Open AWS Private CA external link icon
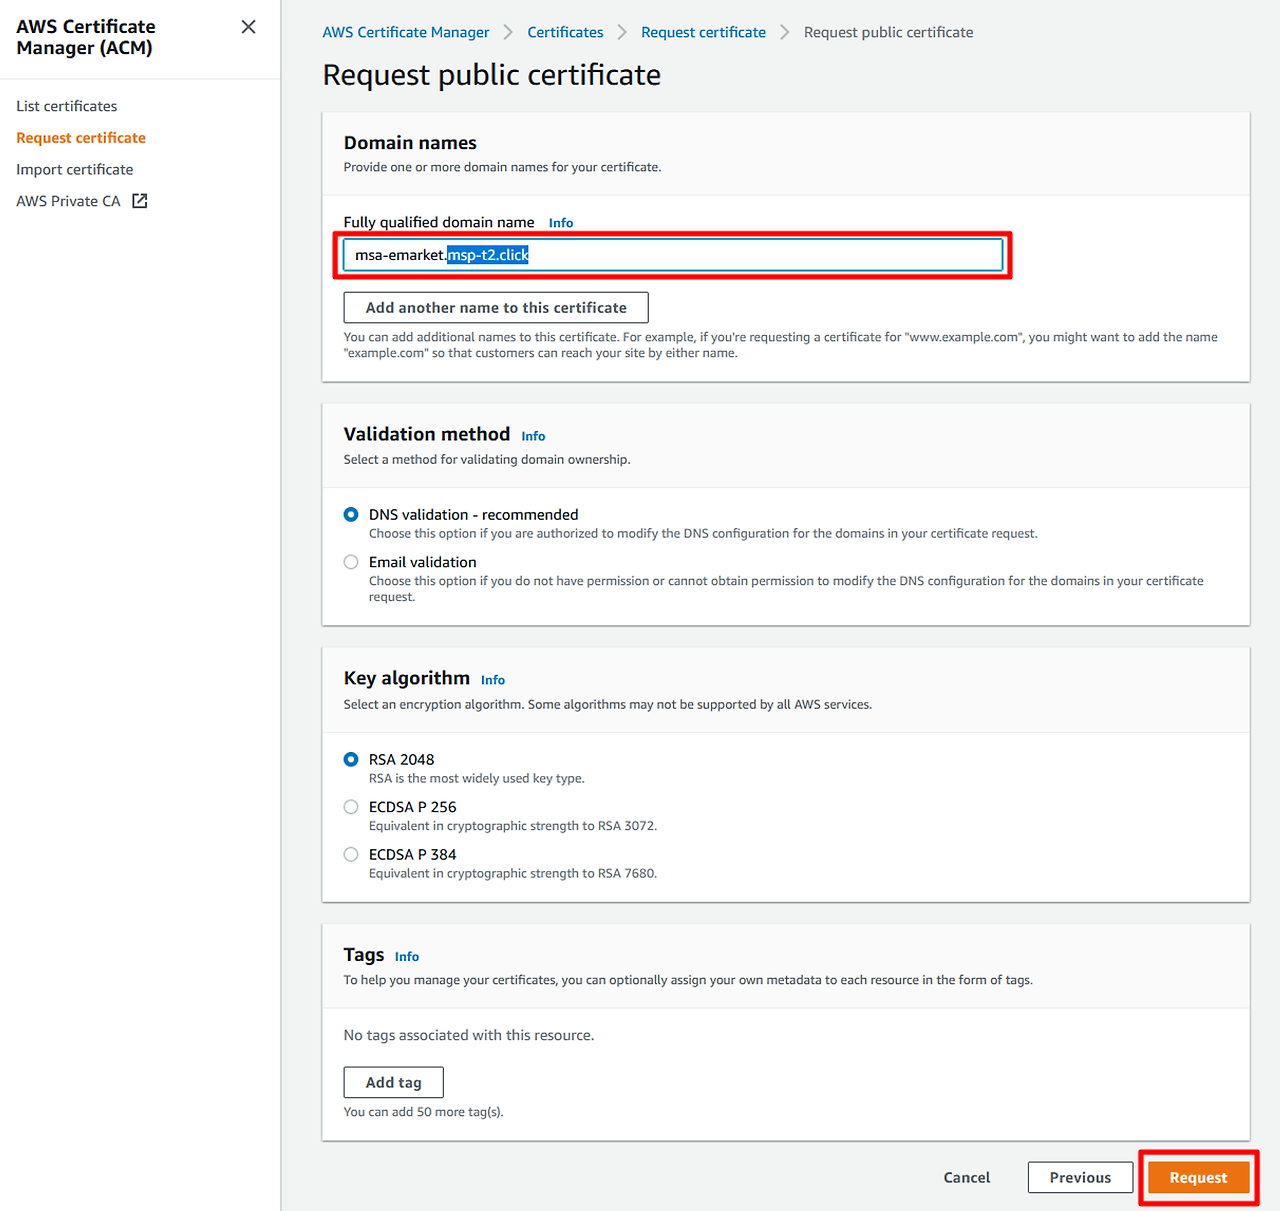The height and width of the screenshot is (1211, 1280). click(x=140, y=201)
